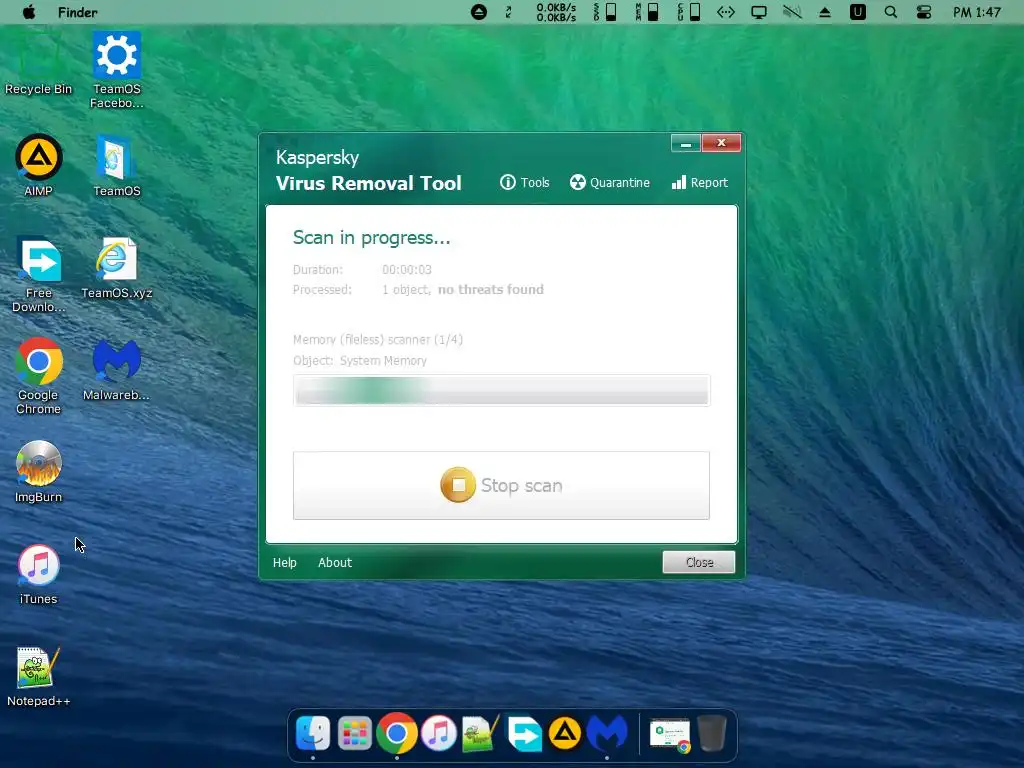
Task: Open Tools in Kaspersky window
Action: (525, 183)
